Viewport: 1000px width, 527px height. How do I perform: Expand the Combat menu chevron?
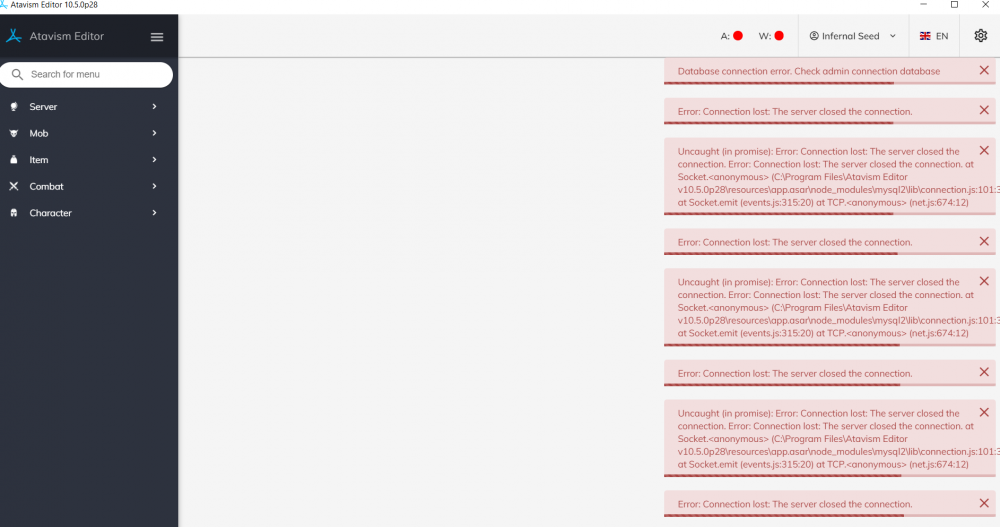[x=154, y=186]
